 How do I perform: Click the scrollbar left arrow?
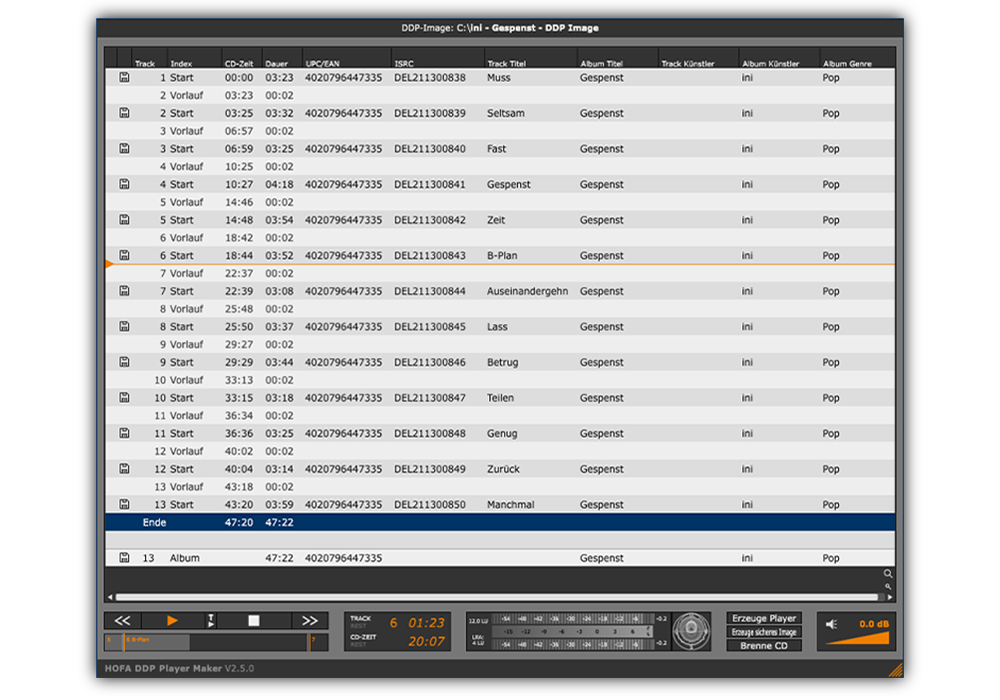[110, 597]
